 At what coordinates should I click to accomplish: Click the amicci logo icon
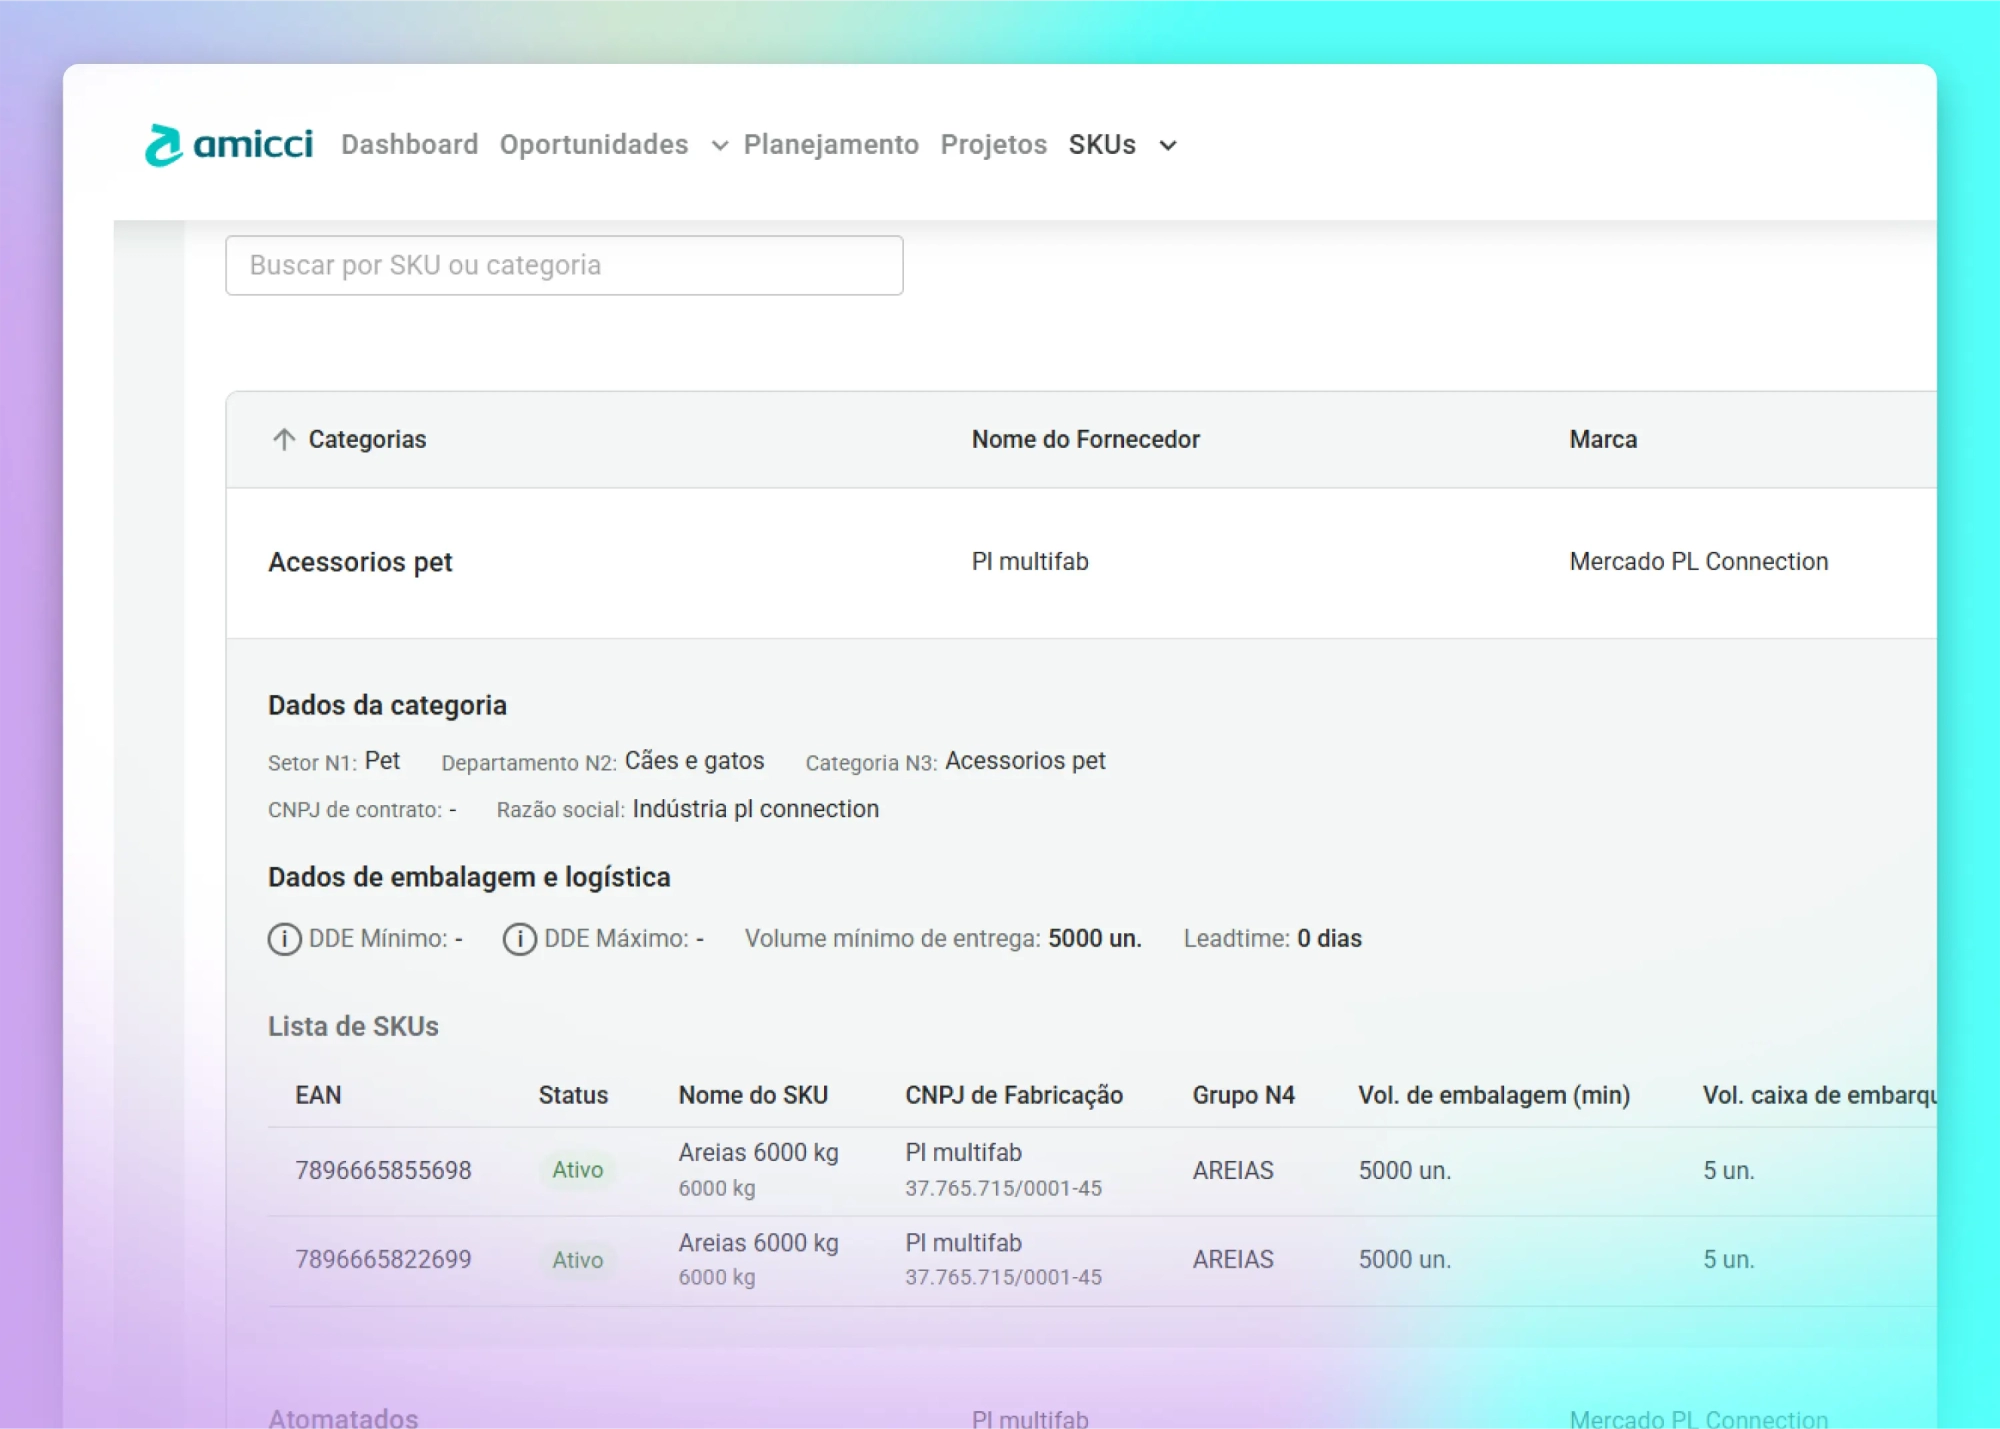point(164,145)
